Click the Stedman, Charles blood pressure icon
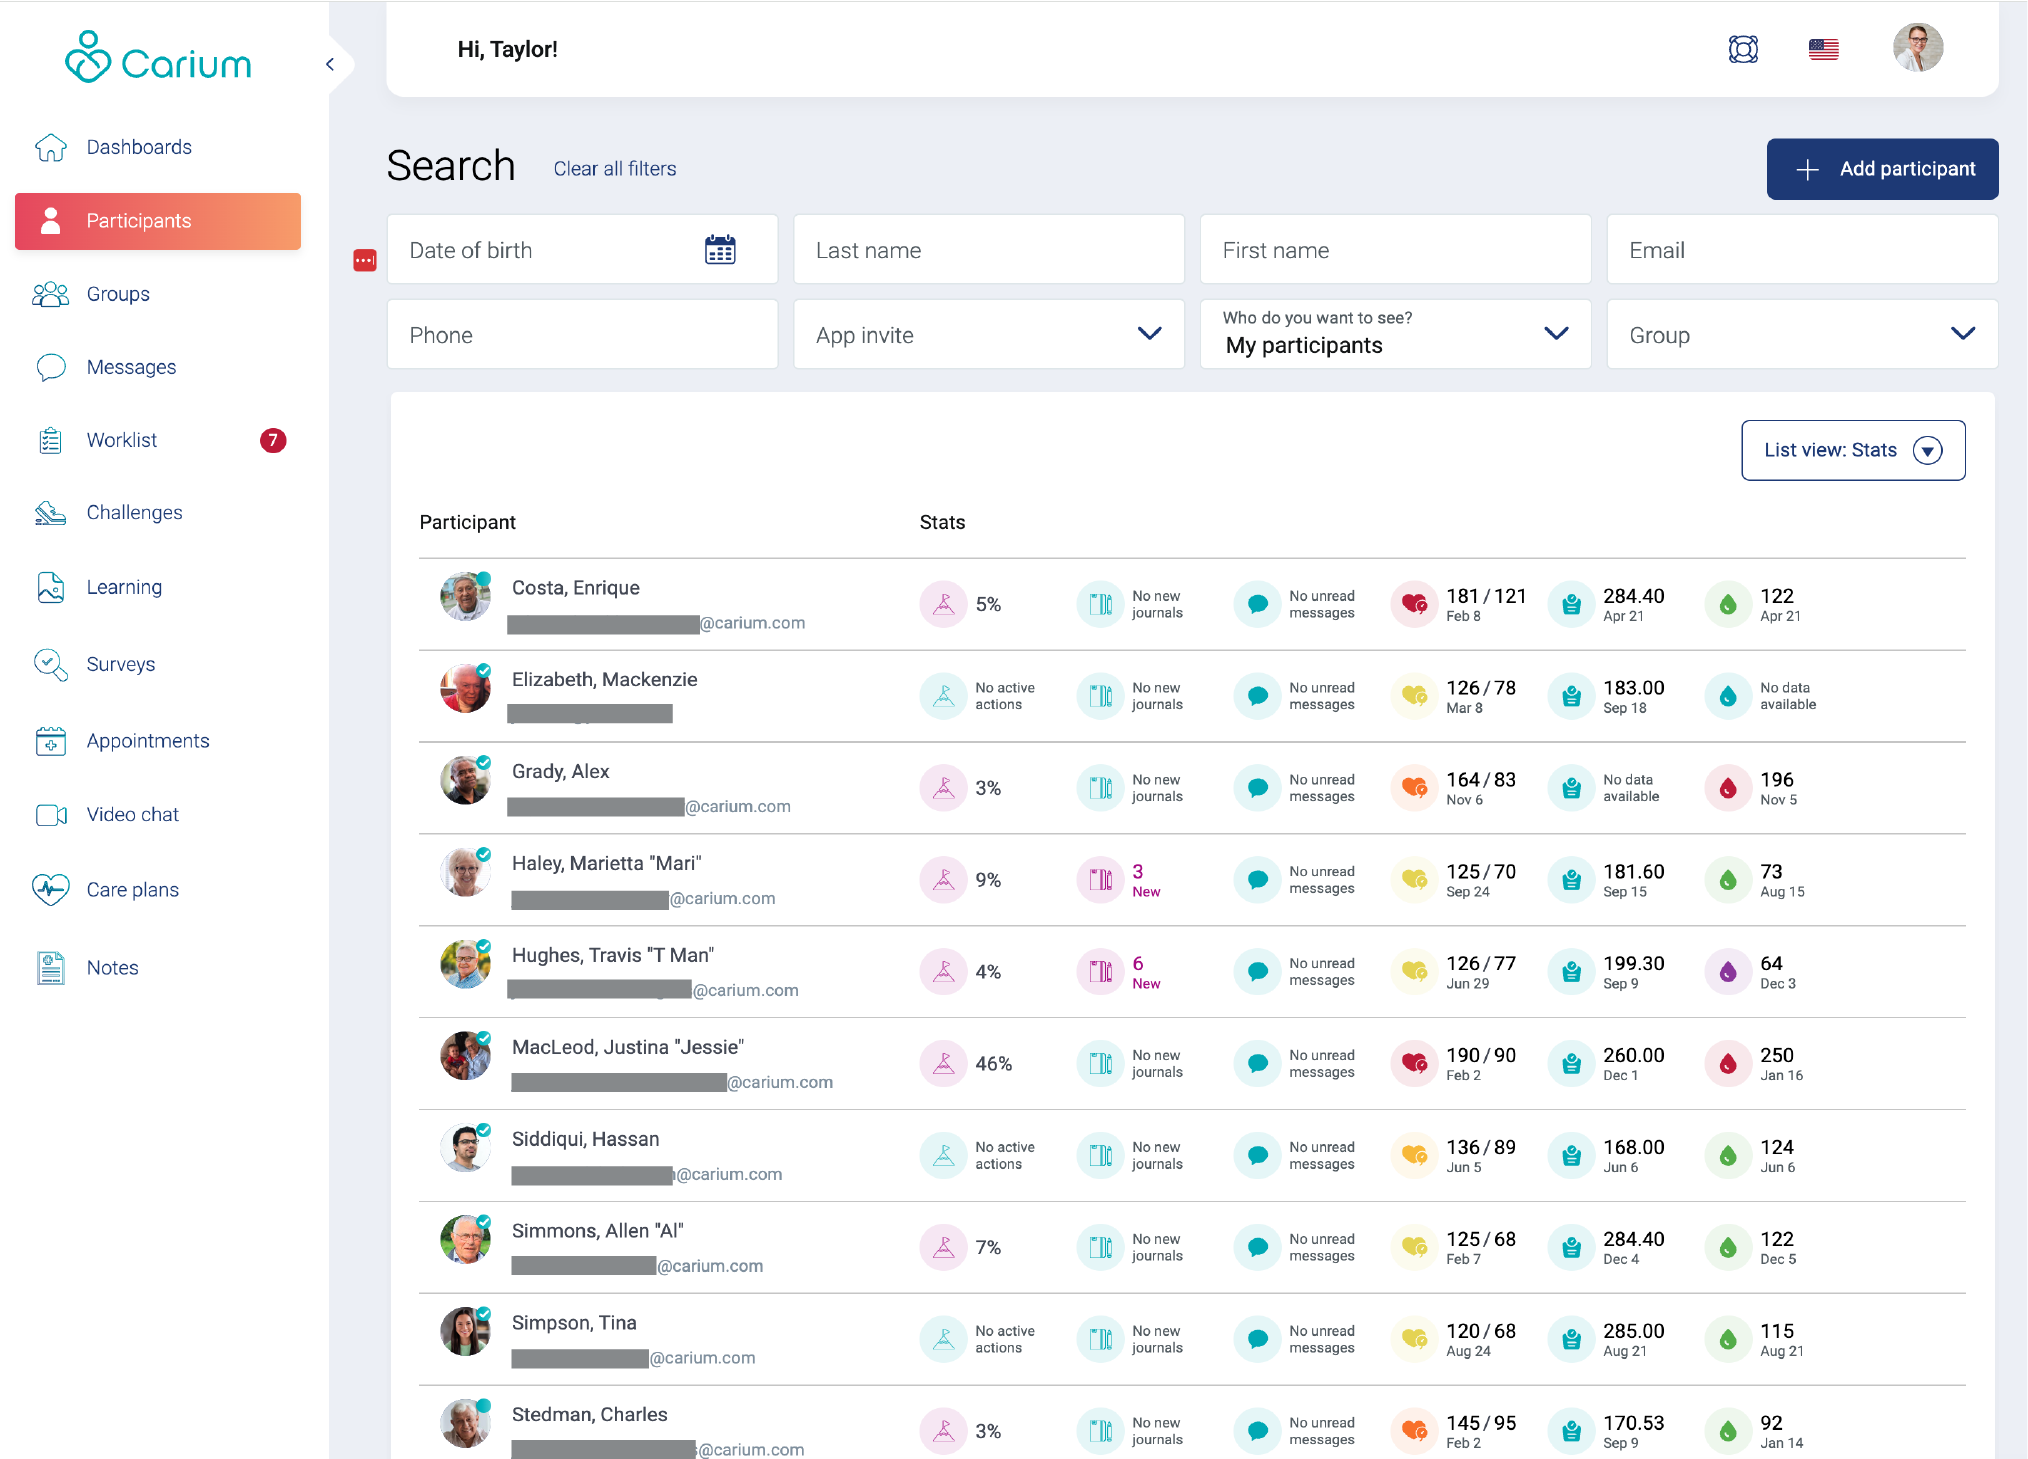2028x1459 pixels. point(1414,1432)
